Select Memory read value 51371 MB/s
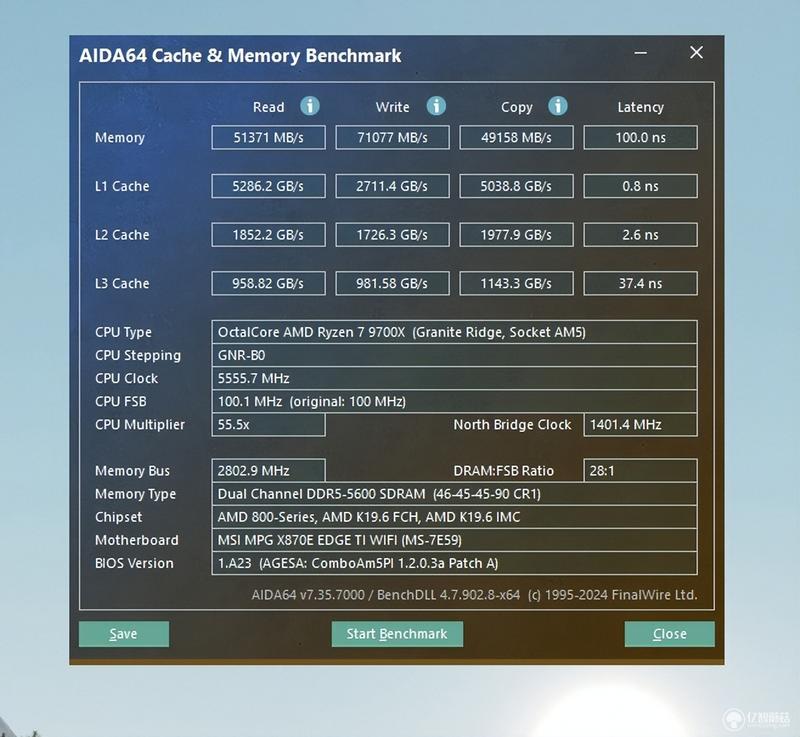This screenshot has height=737, width=800. coord(268,138)
